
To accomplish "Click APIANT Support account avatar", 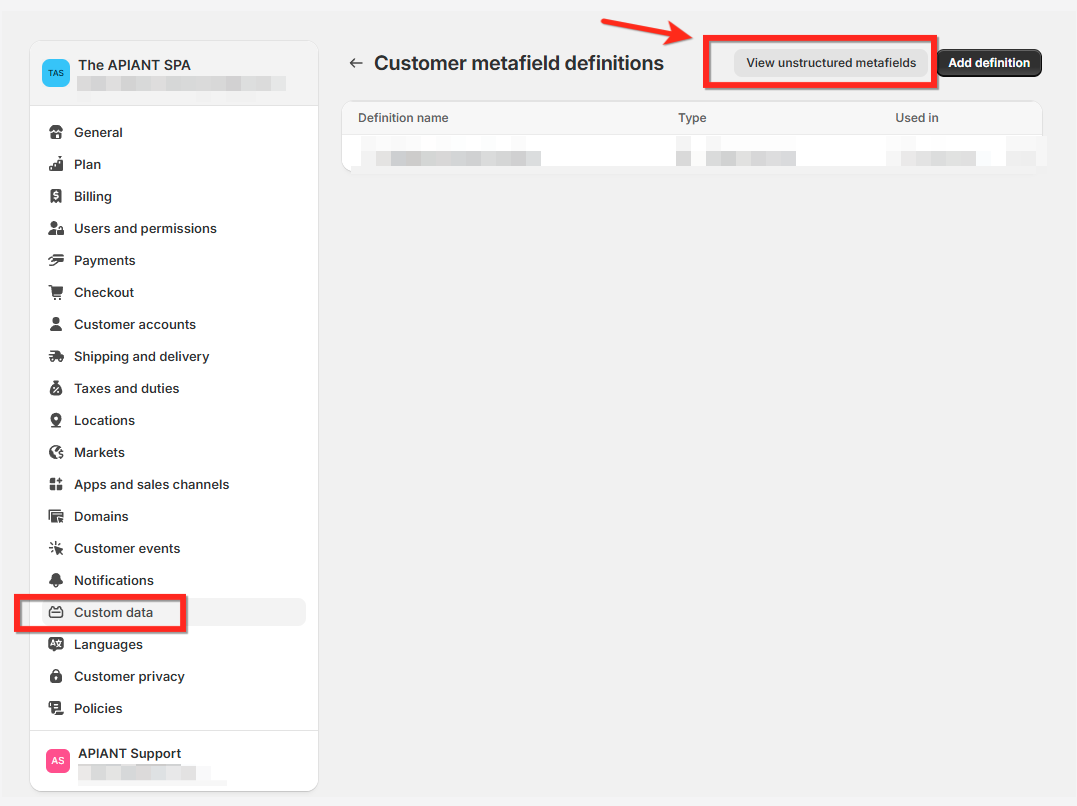I will point(58,761).
